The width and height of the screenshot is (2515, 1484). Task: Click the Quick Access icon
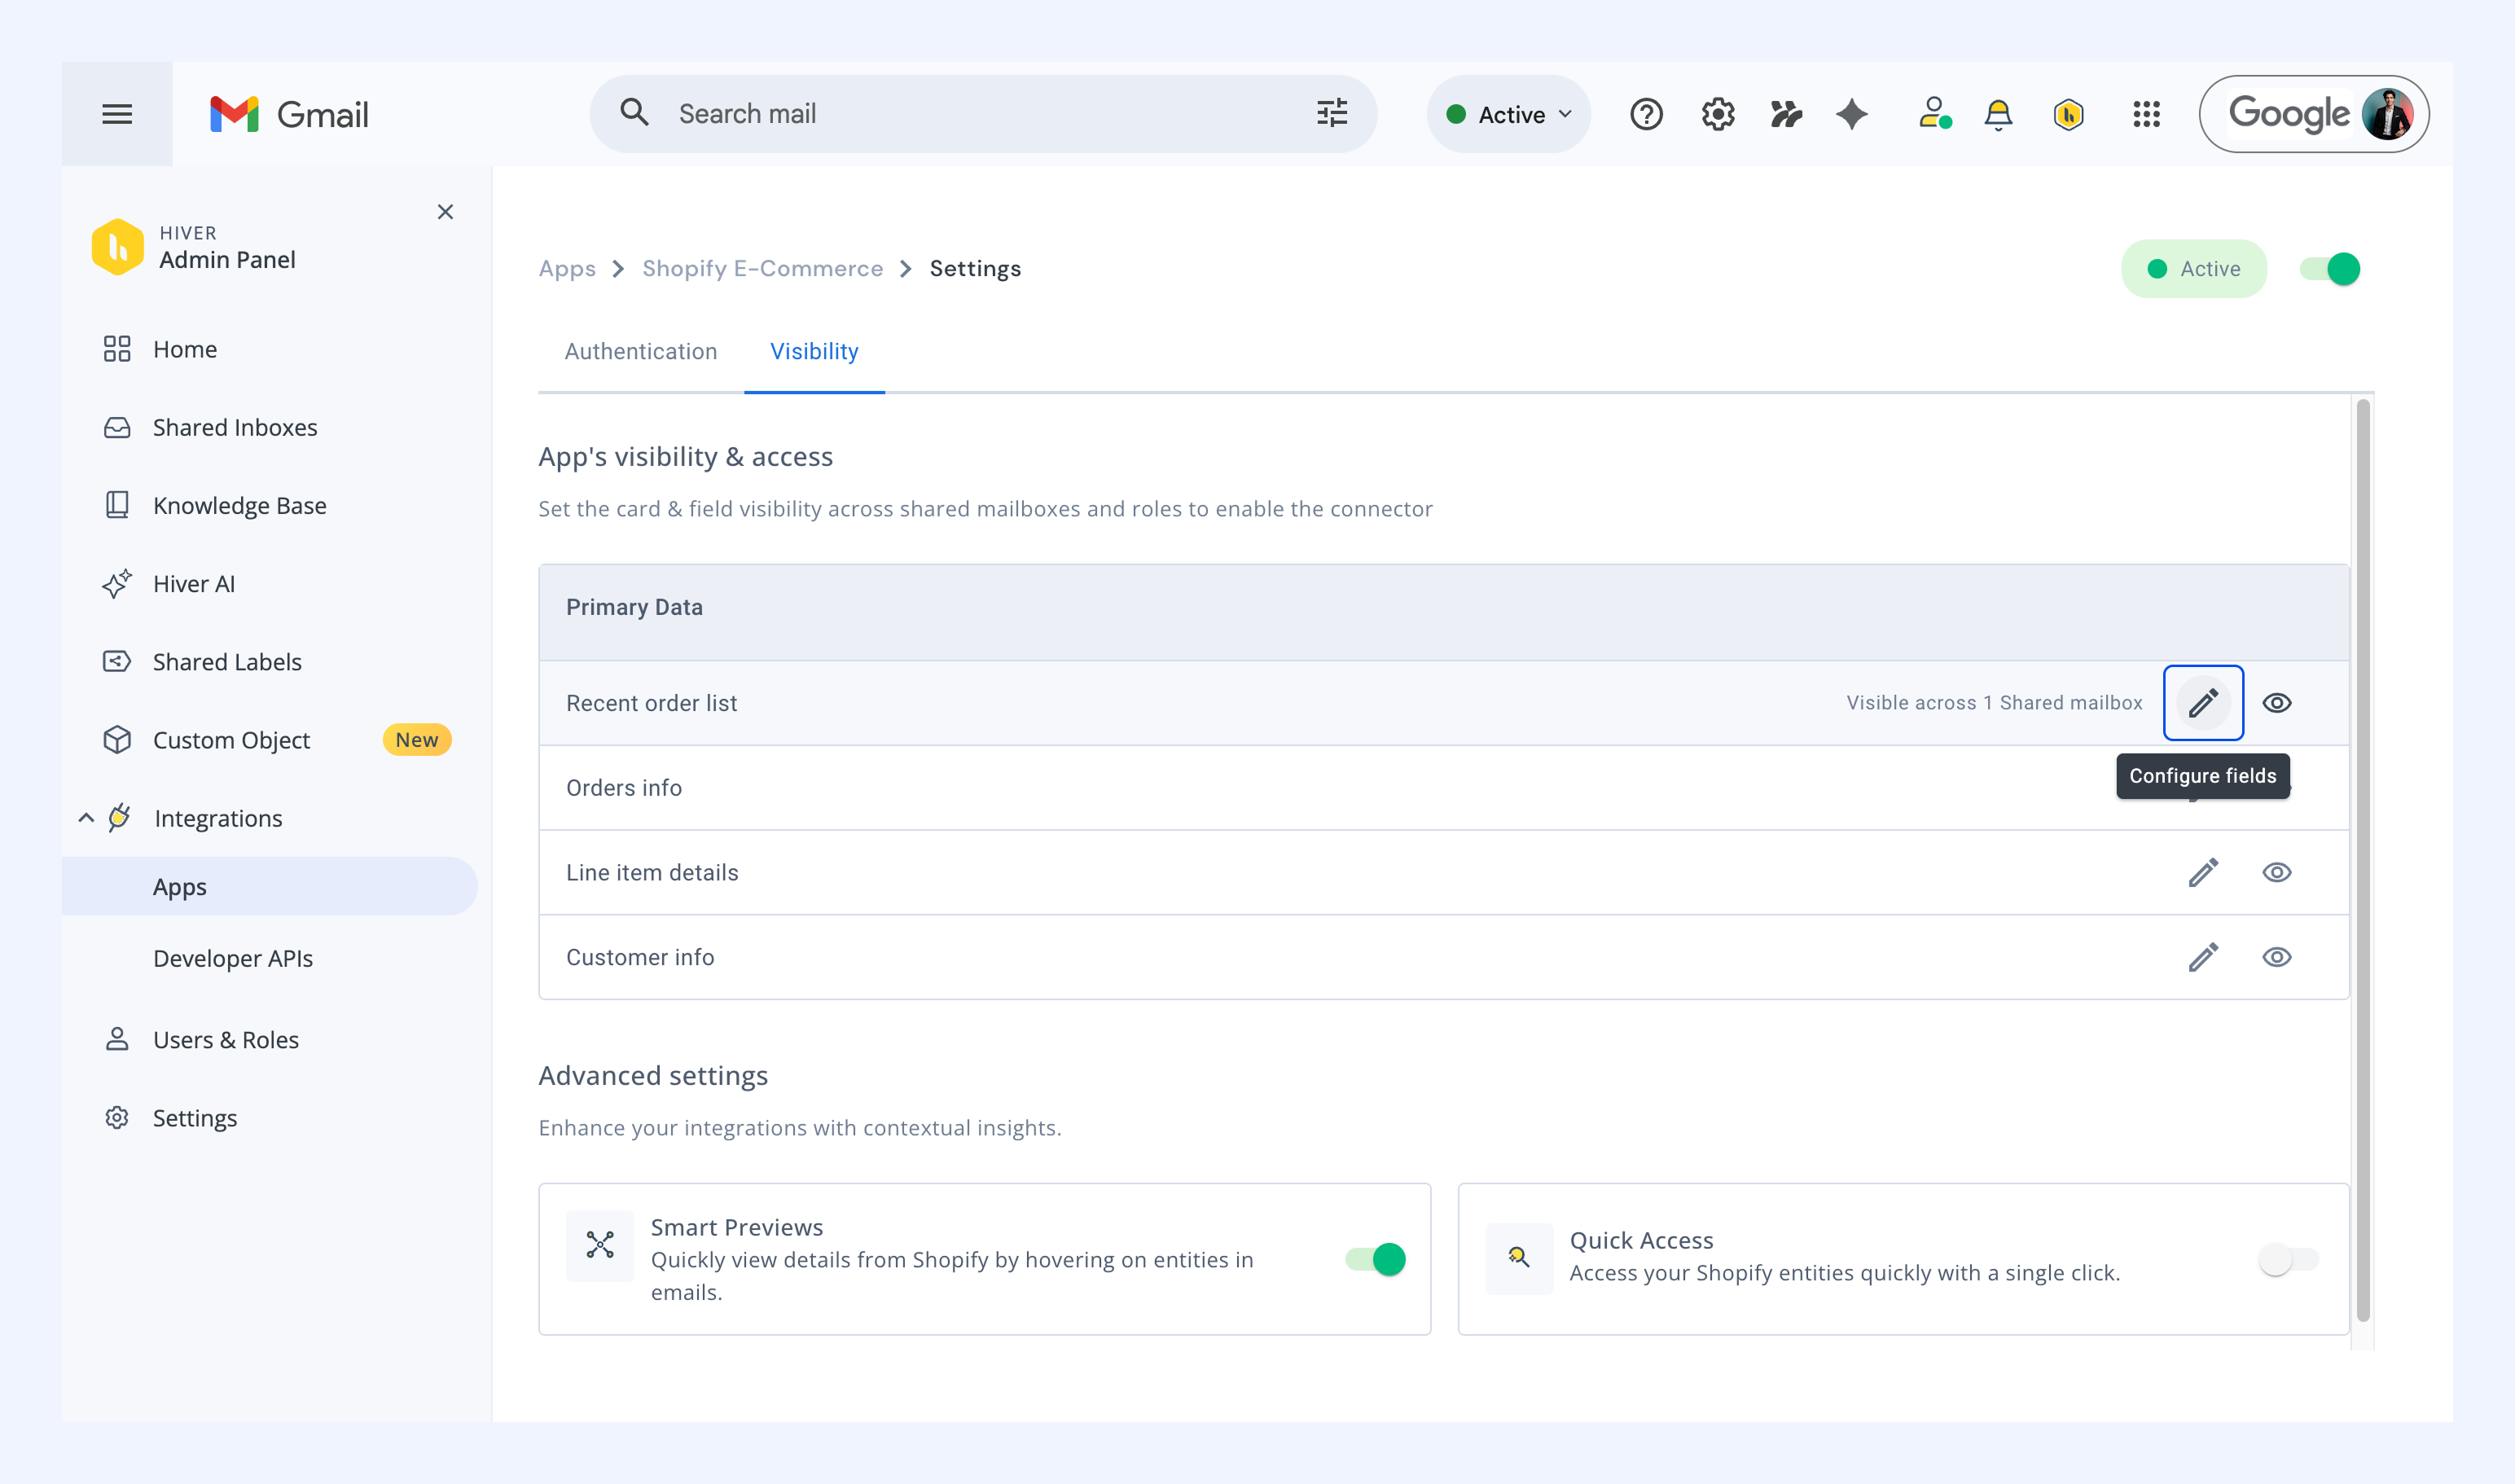(x=1518, y=1258)
